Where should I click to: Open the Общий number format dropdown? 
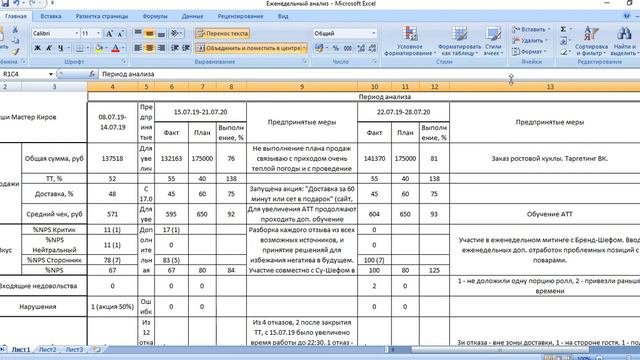point(373,33)
